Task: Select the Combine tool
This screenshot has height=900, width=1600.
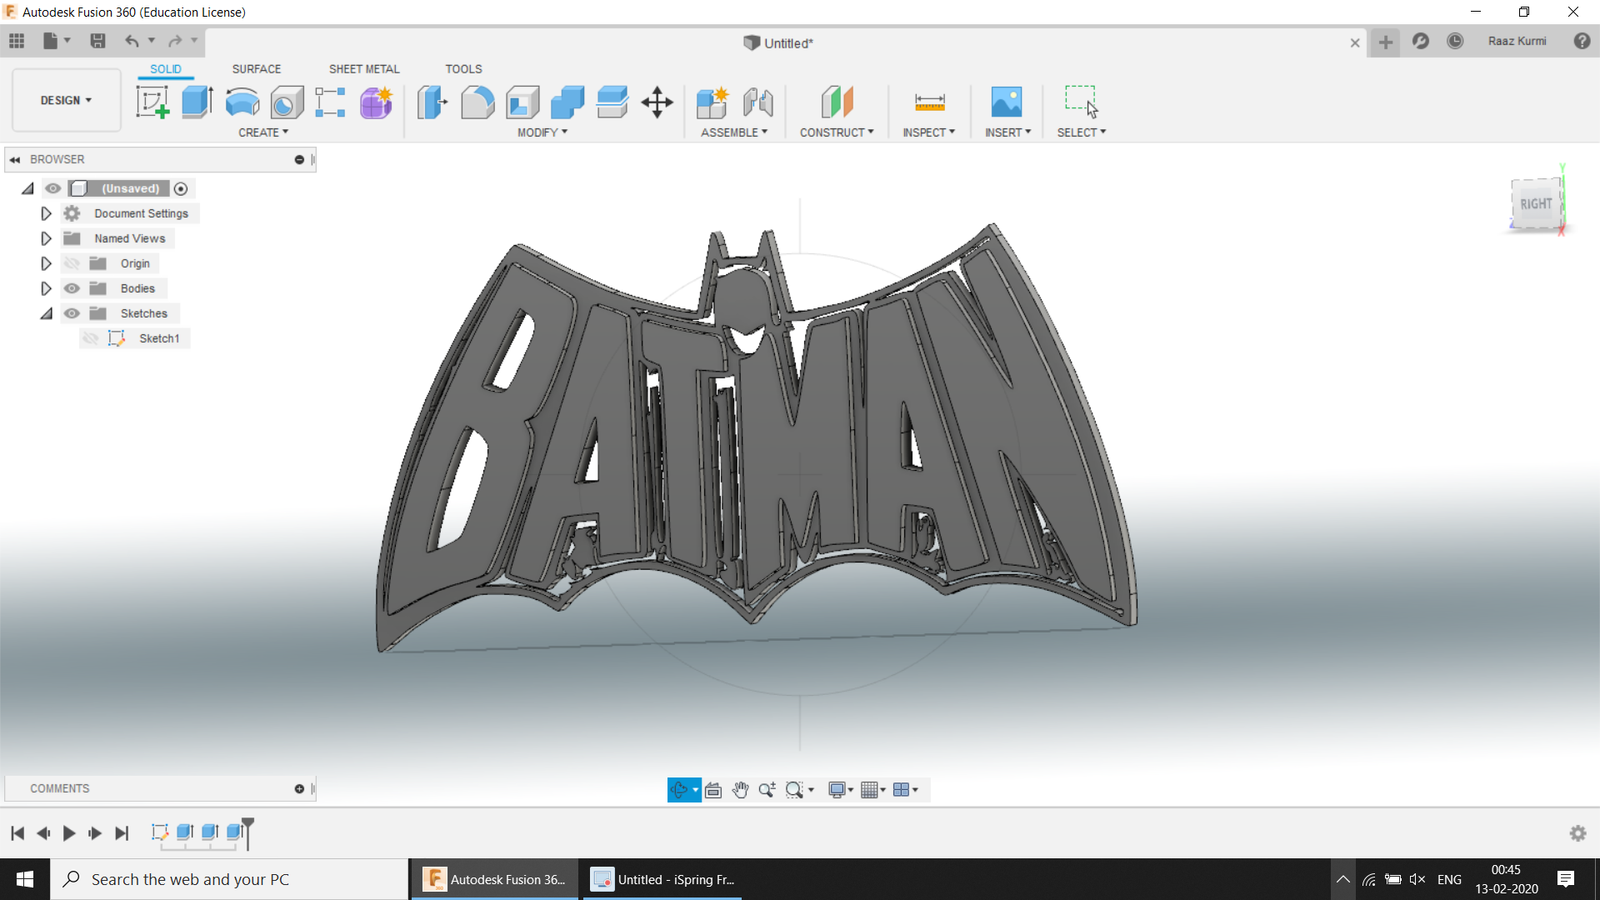Action: click(567, 102)
